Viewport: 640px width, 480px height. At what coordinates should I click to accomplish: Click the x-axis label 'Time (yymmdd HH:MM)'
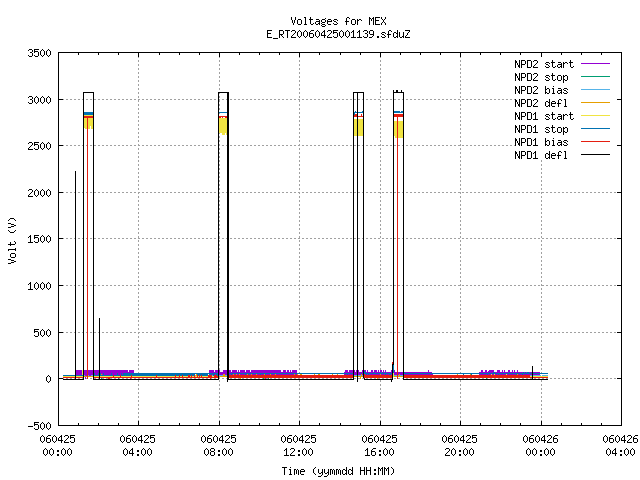338,471
